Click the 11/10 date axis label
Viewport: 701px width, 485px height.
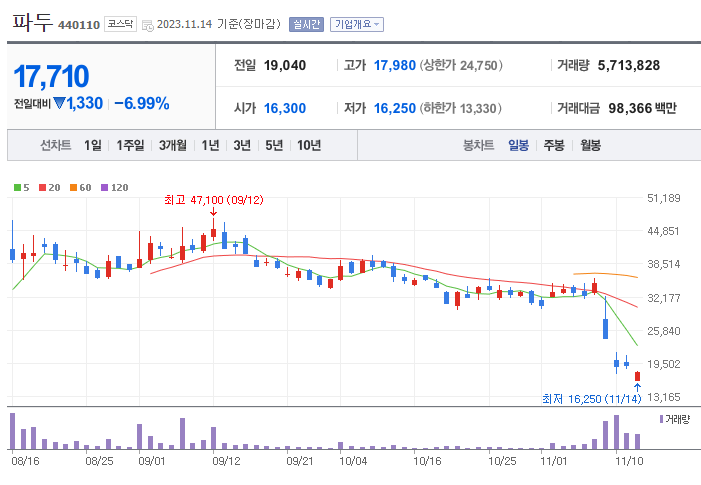pyautogui.click(x=629, y=461)
